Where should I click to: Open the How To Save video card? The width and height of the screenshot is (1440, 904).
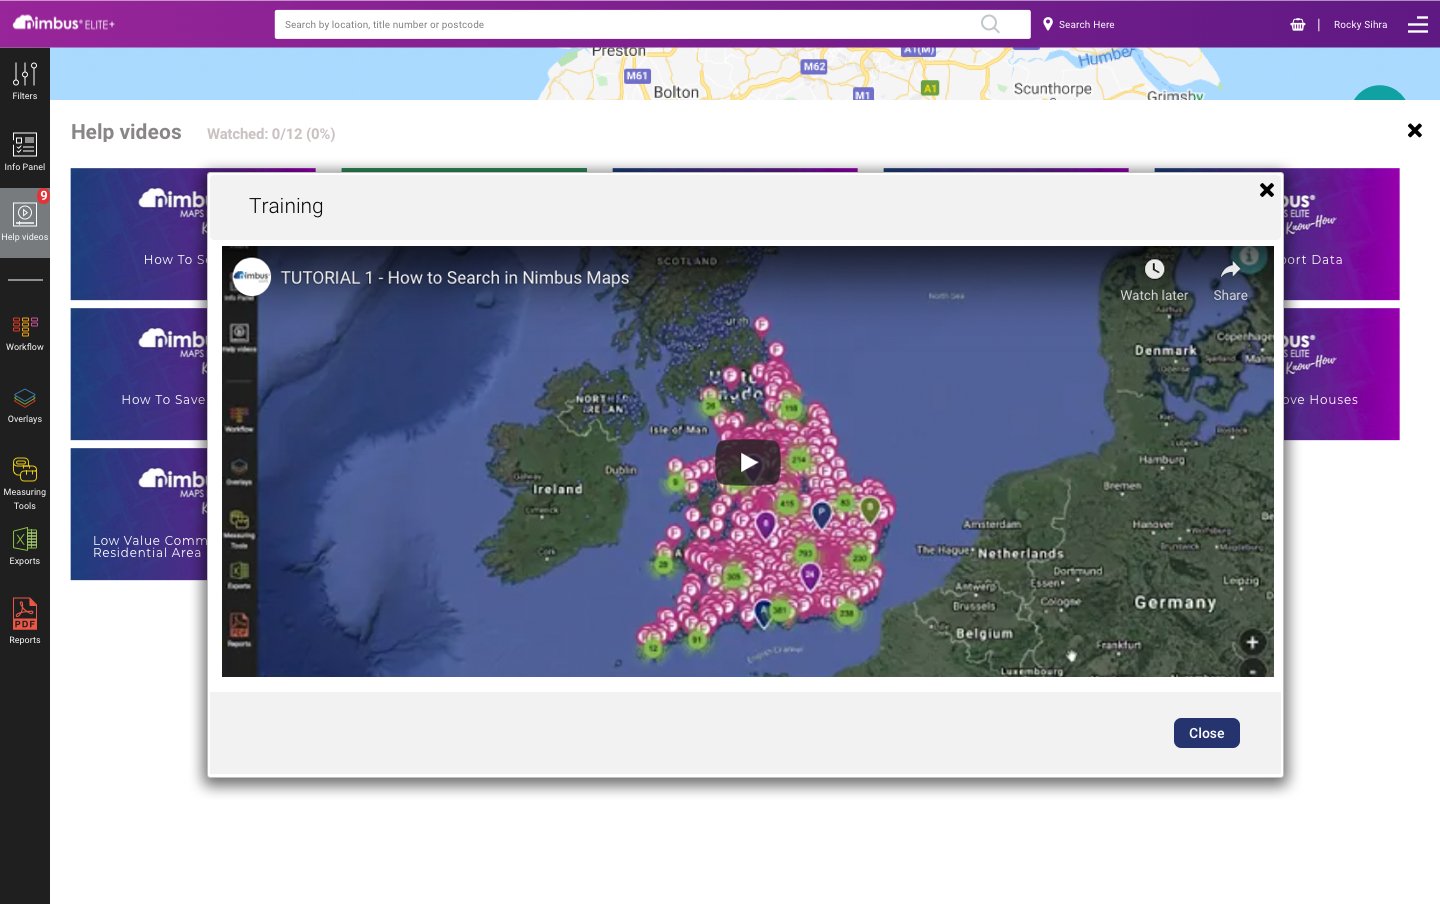(x=139, y=374)
